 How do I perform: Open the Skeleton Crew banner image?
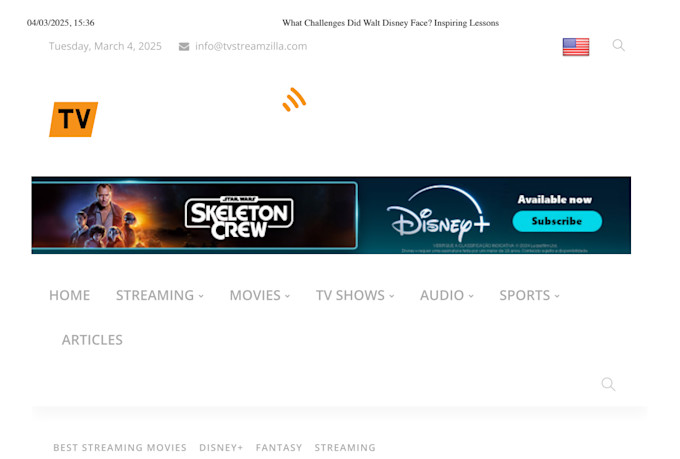click(194, 215)
